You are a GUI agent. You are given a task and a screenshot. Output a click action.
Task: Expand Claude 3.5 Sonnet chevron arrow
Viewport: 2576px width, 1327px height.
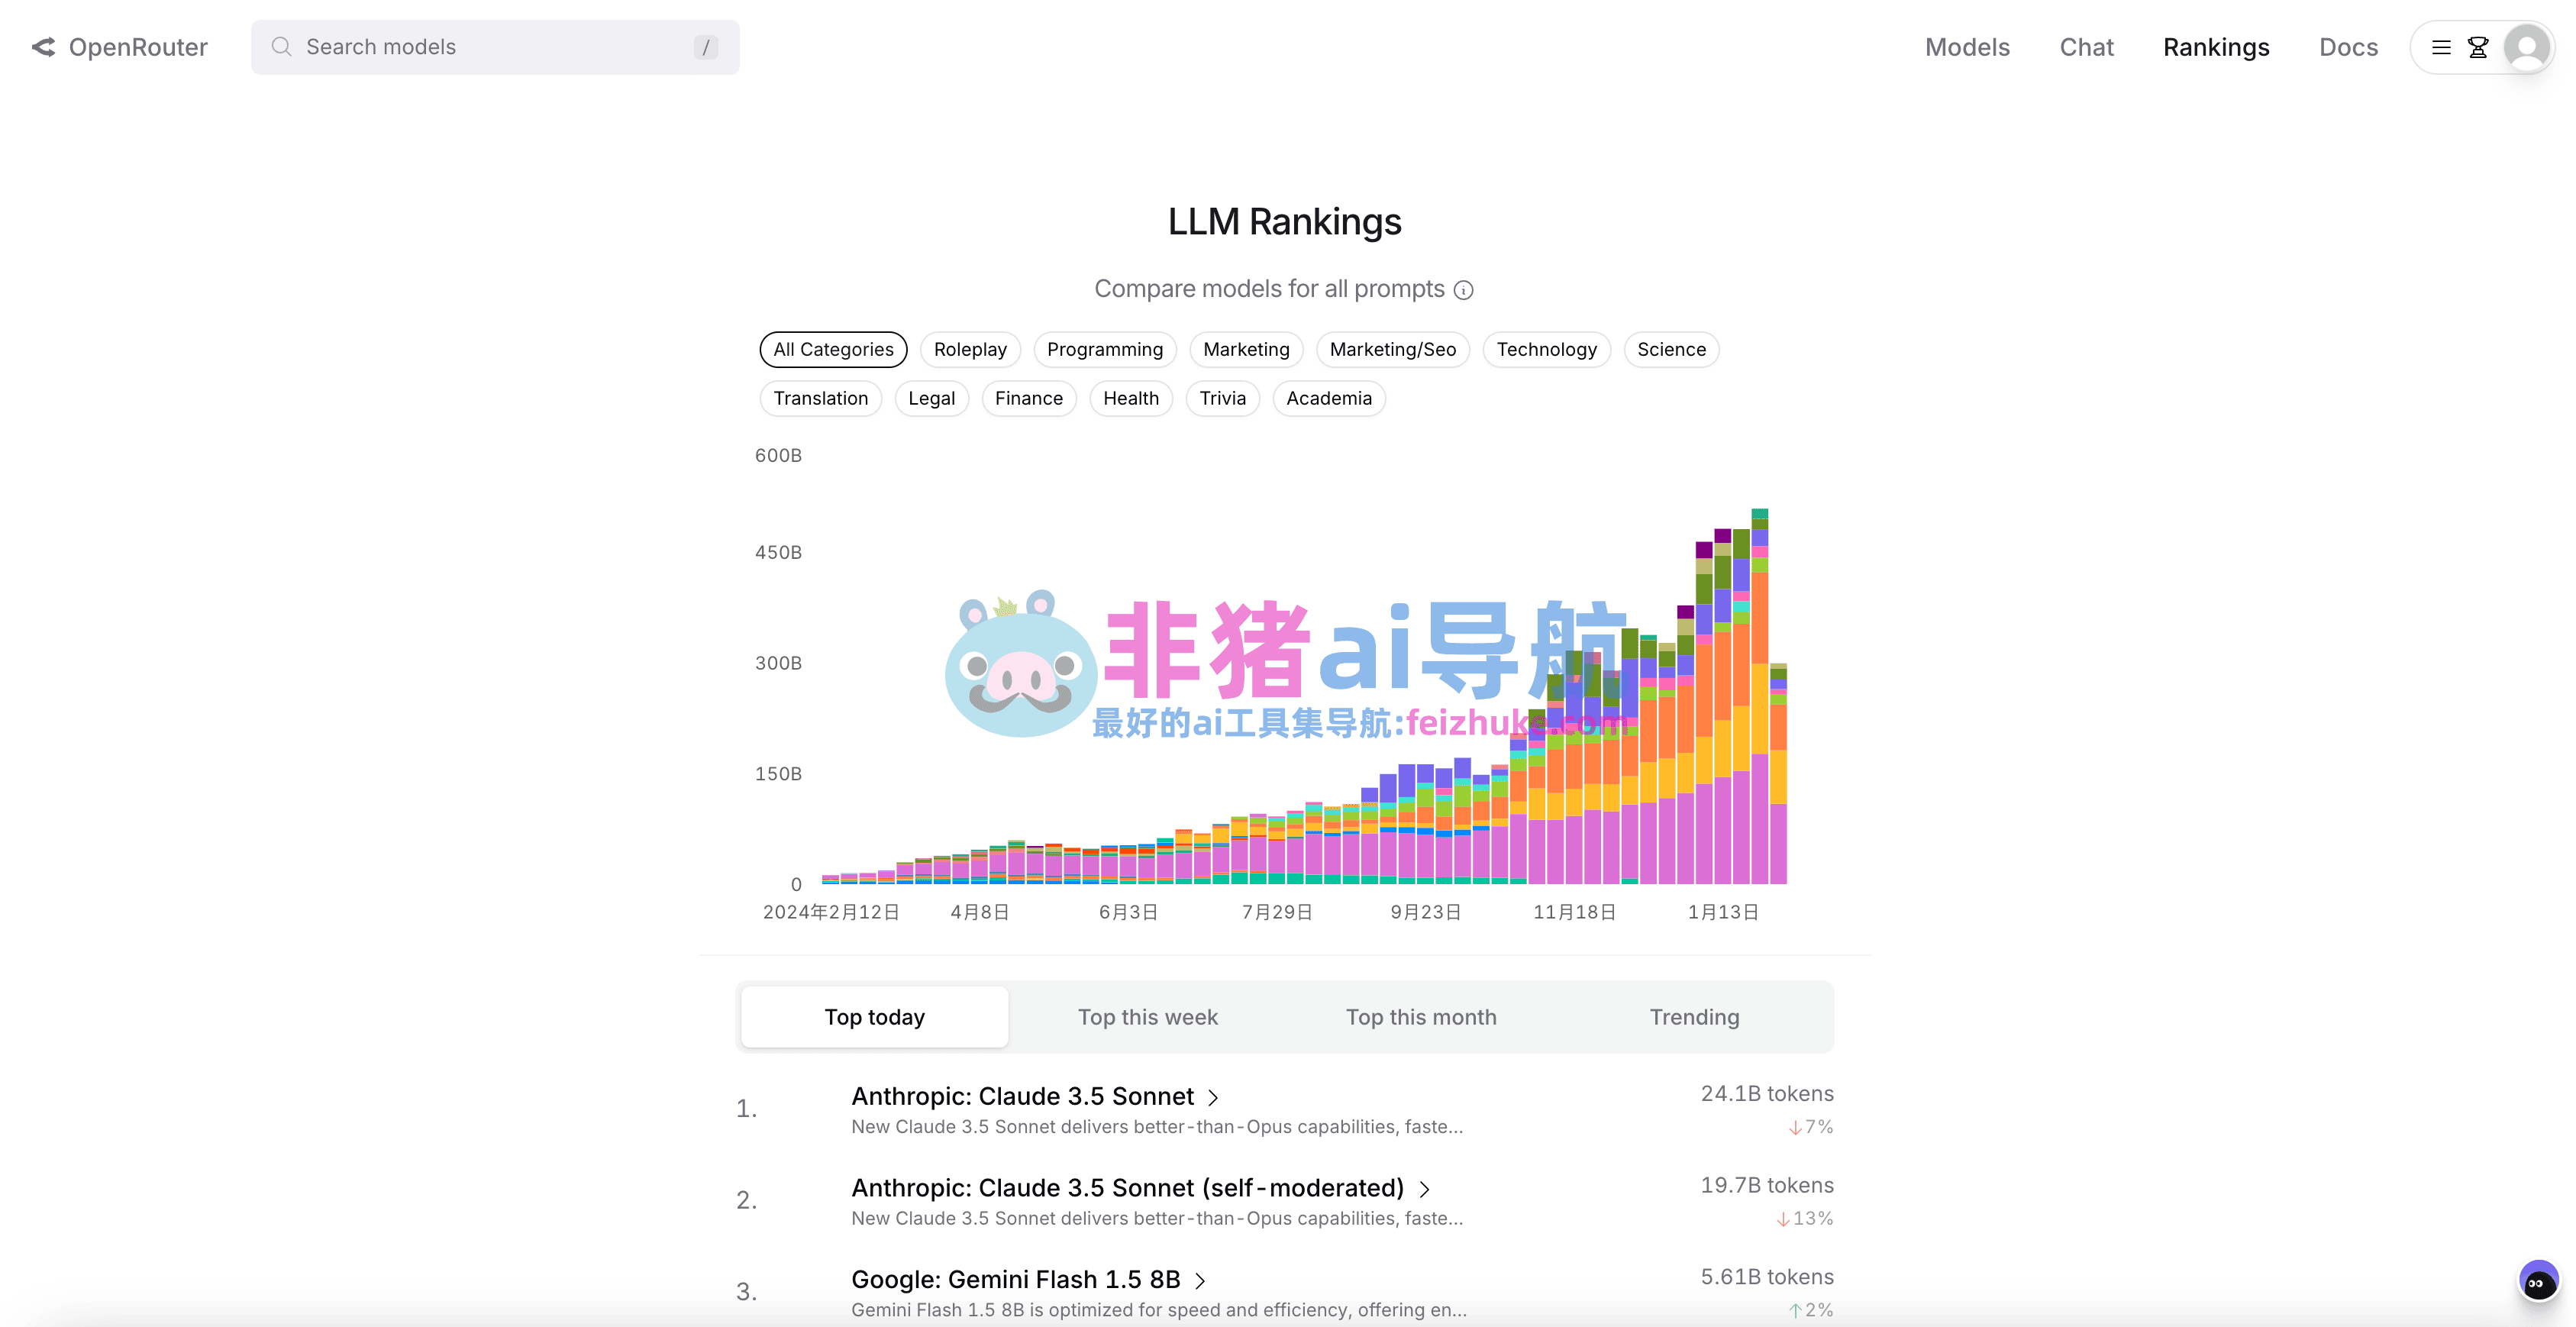pyautogui.click(x=1213, y=1098)
